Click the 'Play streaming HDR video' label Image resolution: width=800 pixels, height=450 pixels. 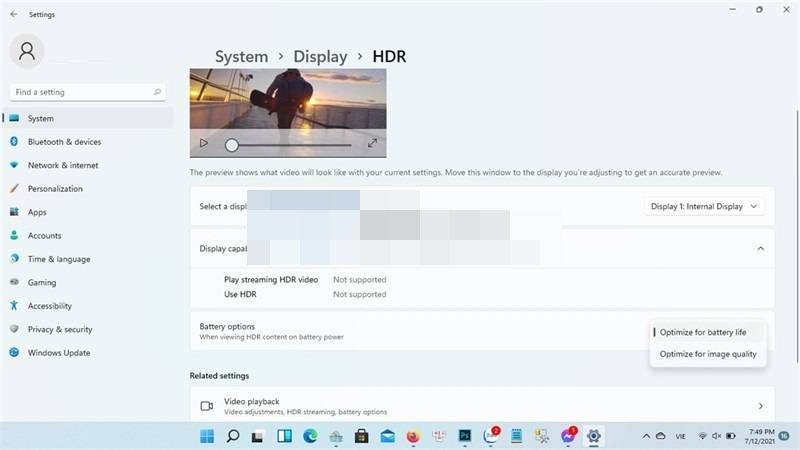[271, 280]
